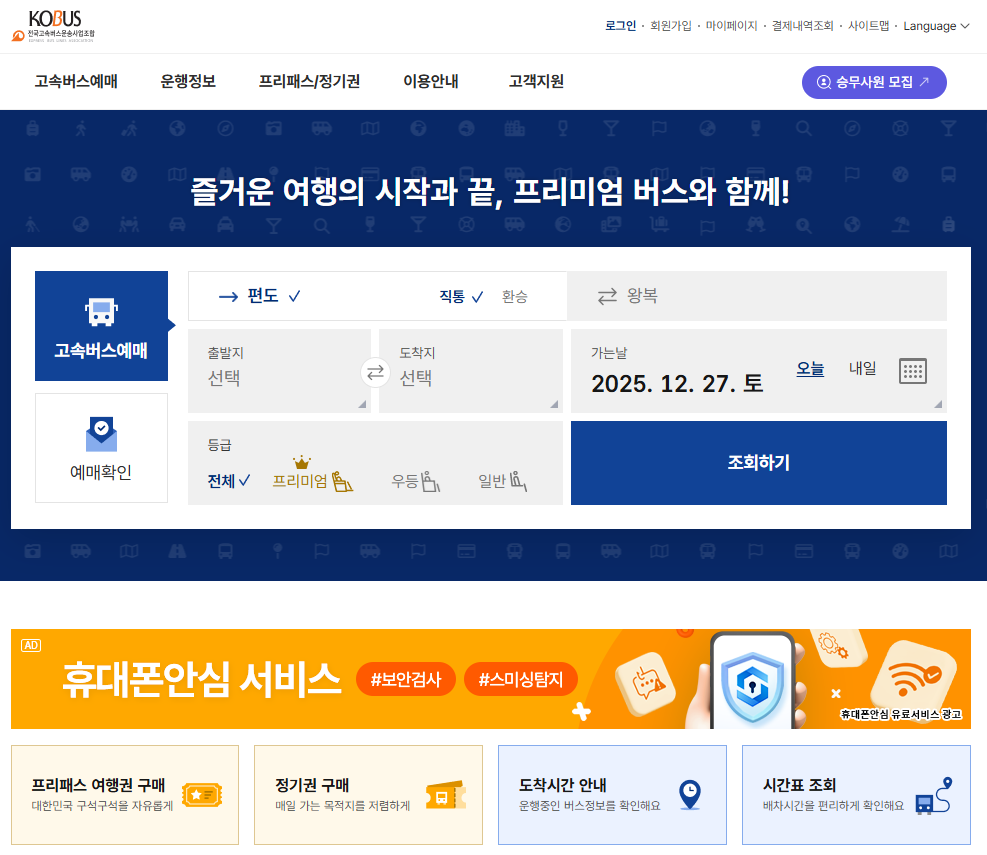Screen dimensions: 987x855
Task: Click the swap departure/arrival arrows icon
Action: click(374, 371)
